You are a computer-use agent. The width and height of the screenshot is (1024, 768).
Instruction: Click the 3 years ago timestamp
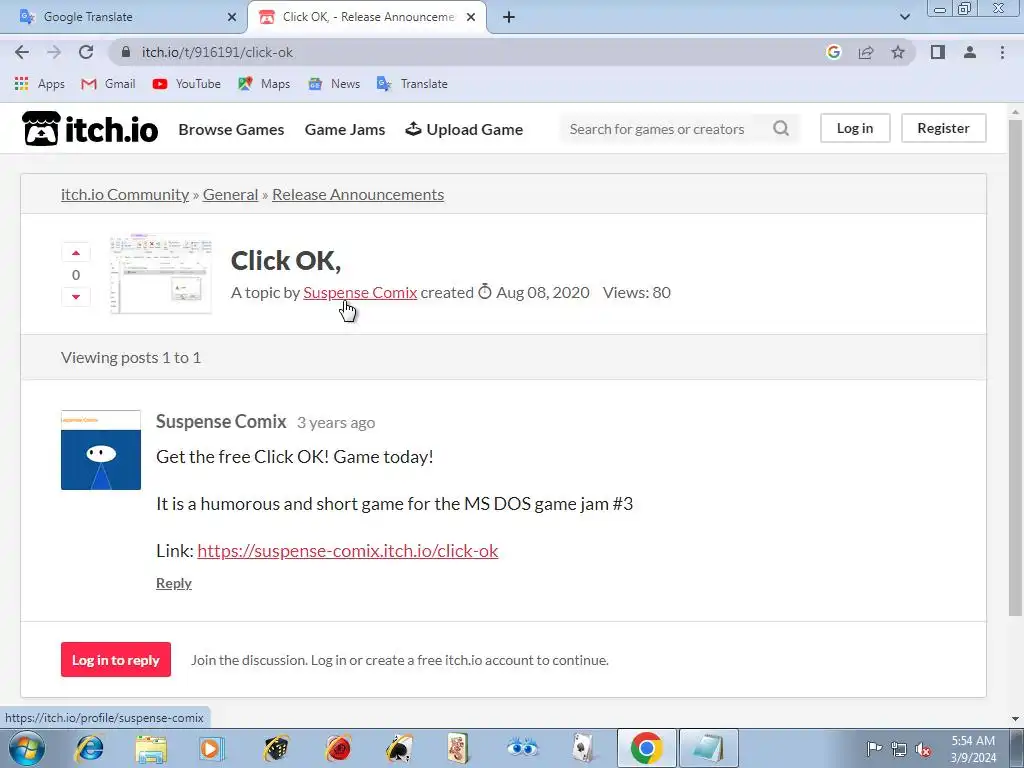[336, 423]
